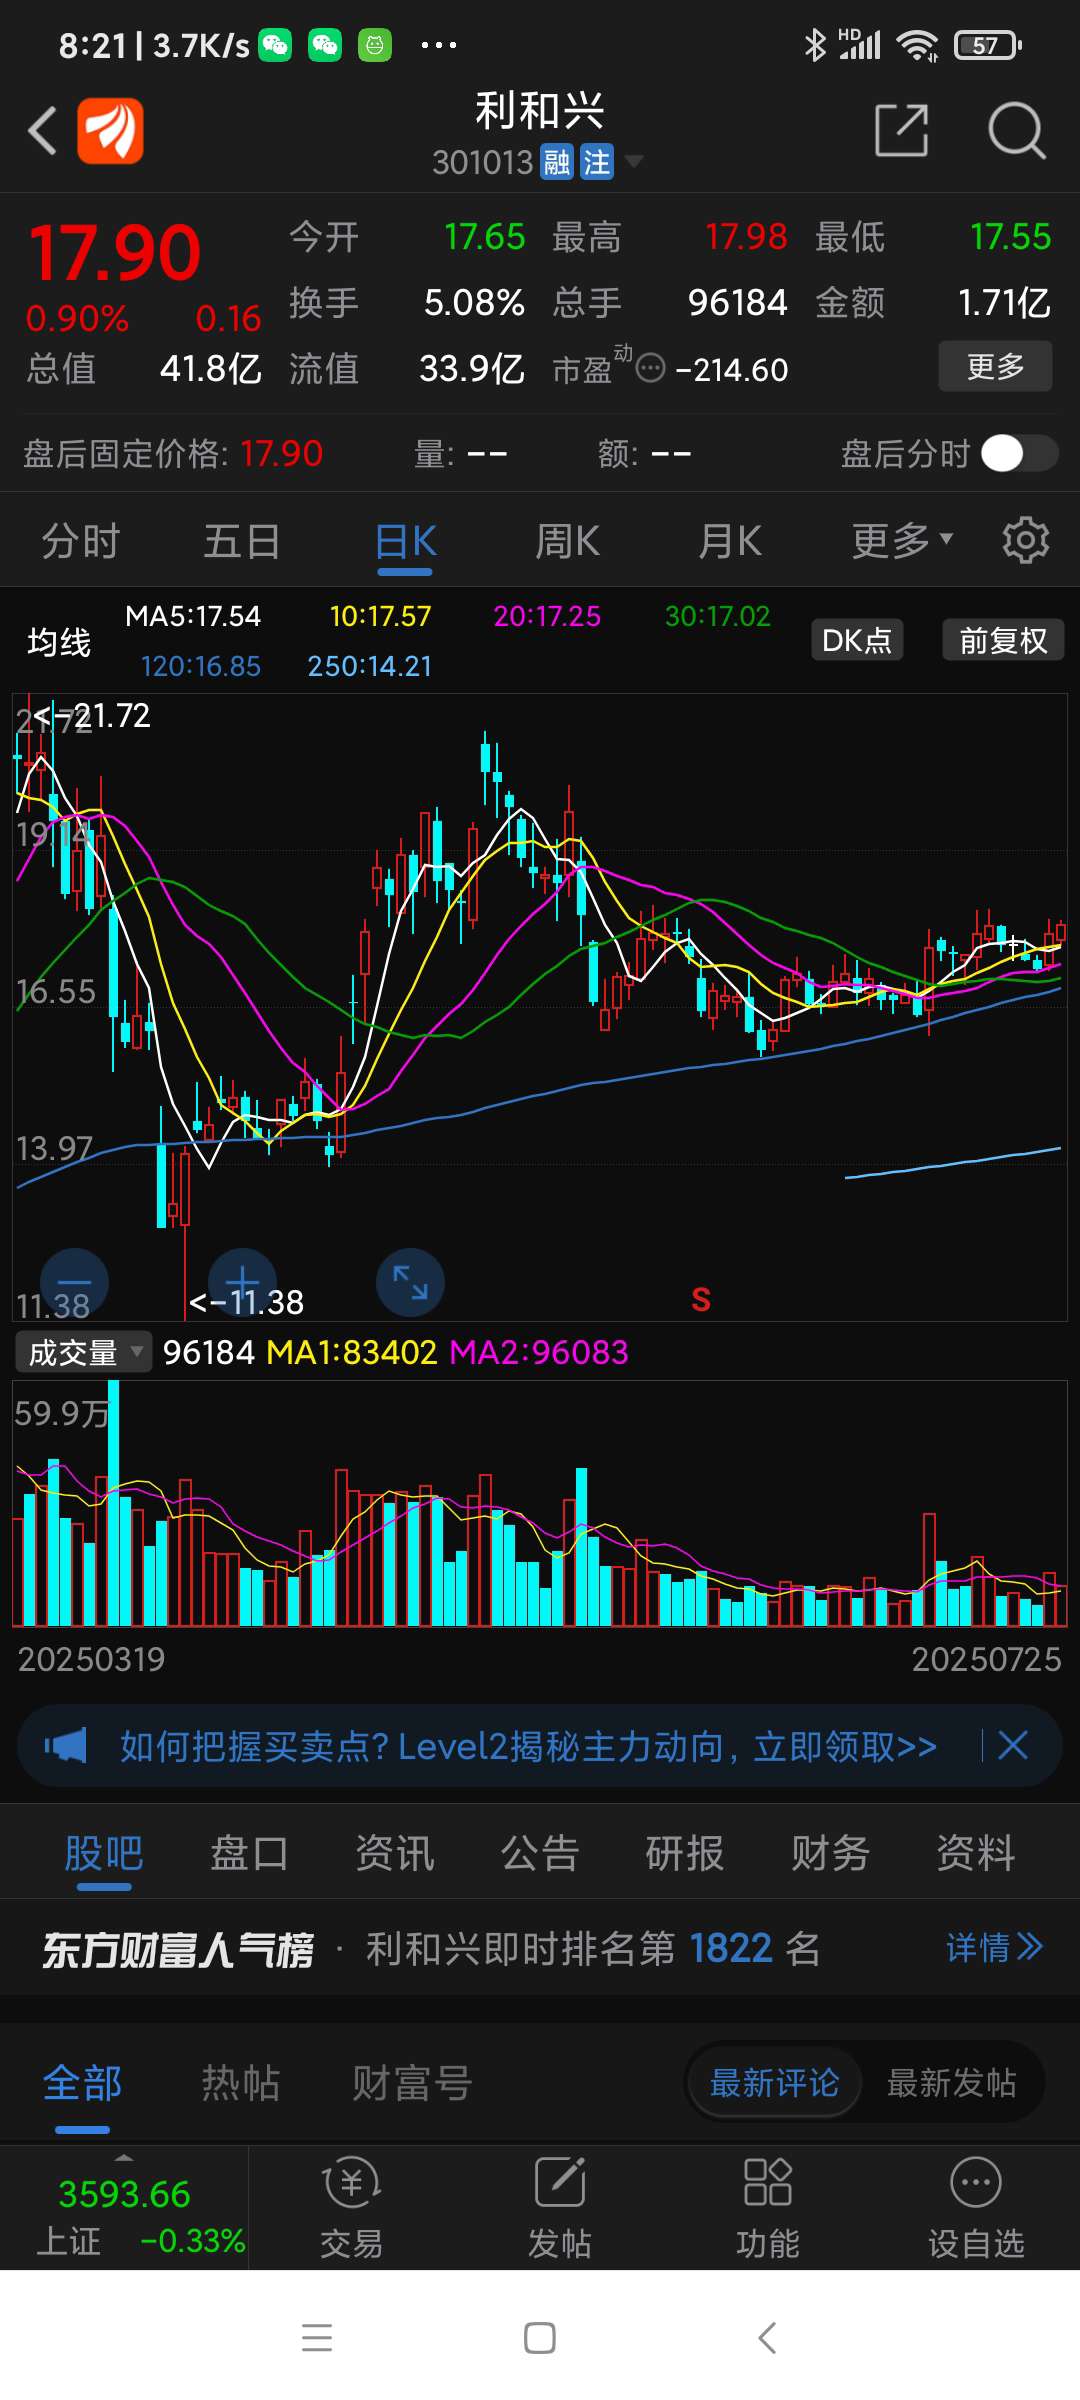The width and height of the screenshot is (1080, 2400).
Task: Toggle the 盘后分时 switch
Action: [x=1019, y=453]
